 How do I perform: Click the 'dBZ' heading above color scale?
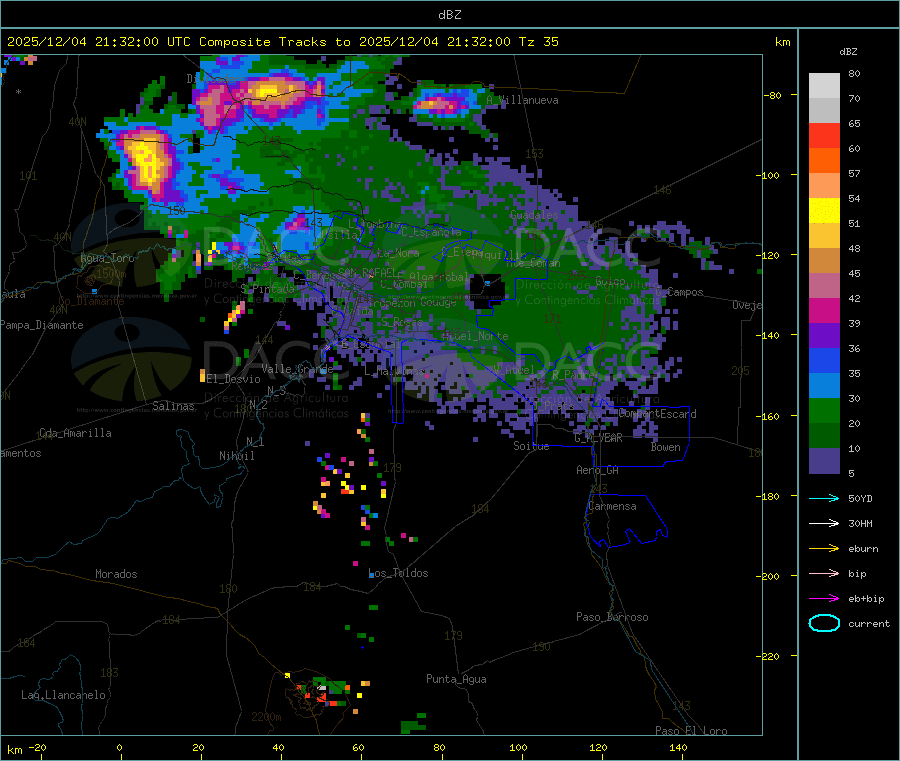click(x=848, y=52)
